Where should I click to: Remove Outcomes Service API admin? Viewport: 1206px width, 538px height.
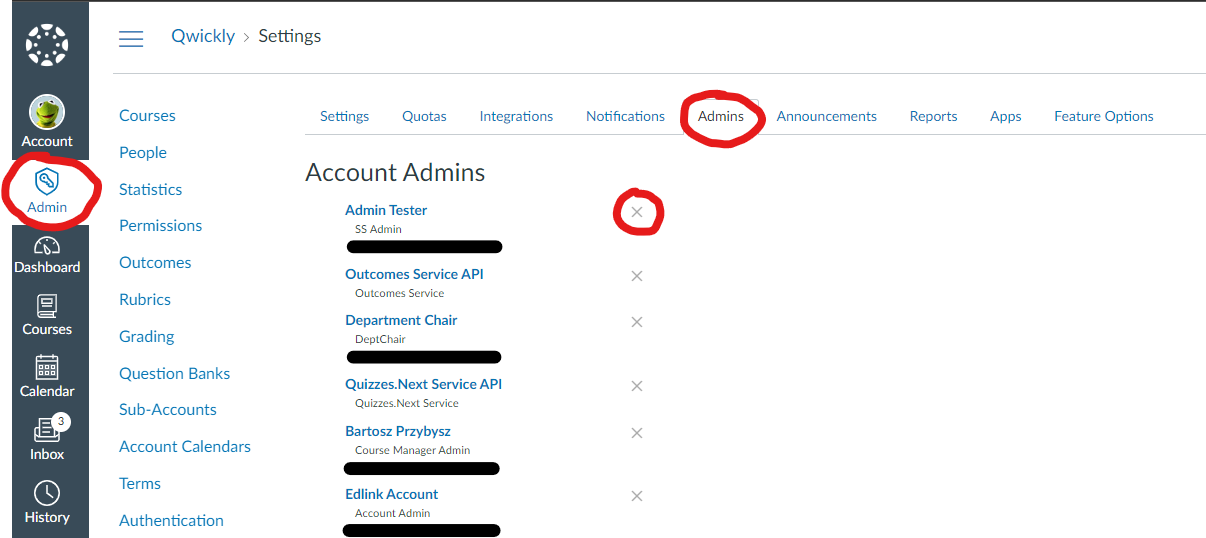(637, 276)
